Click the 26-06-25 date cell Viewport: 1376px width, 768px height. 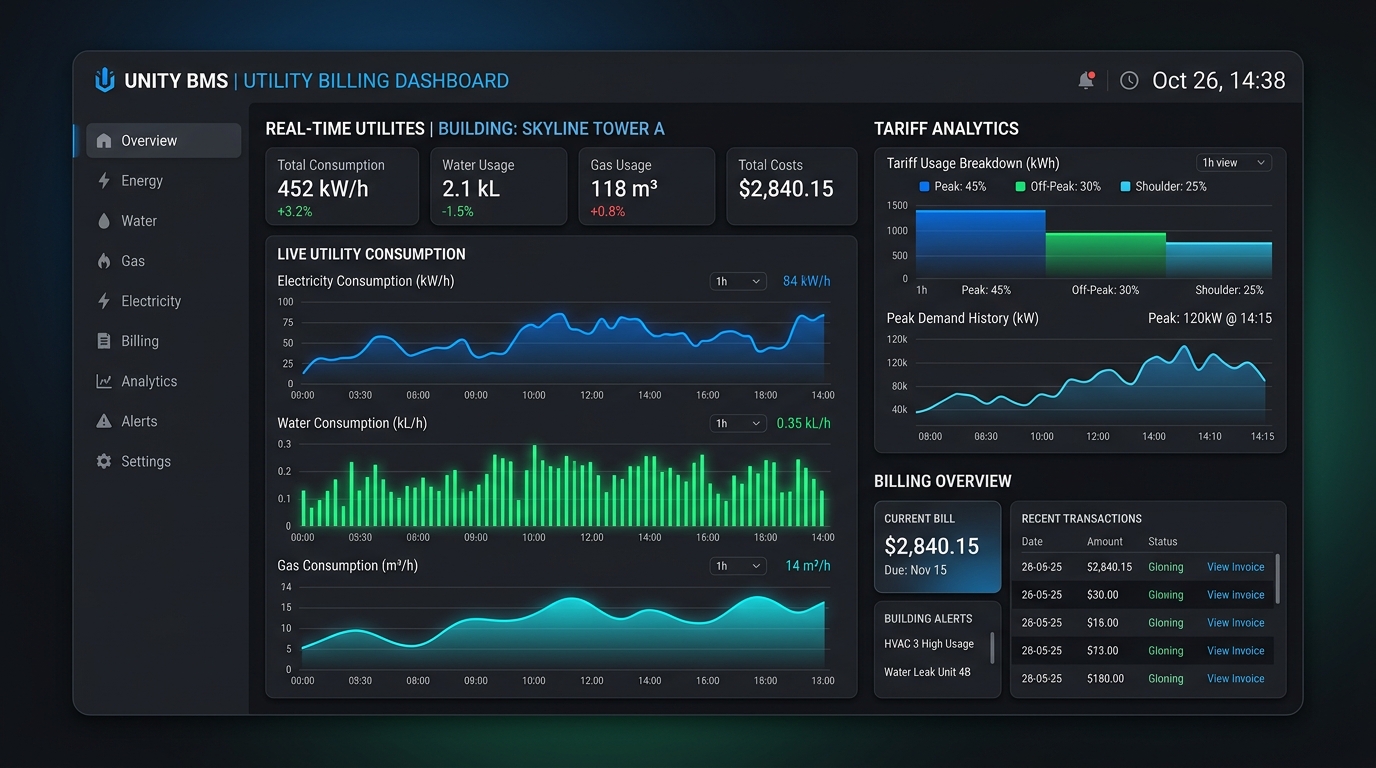click(x=1041, y=567)
